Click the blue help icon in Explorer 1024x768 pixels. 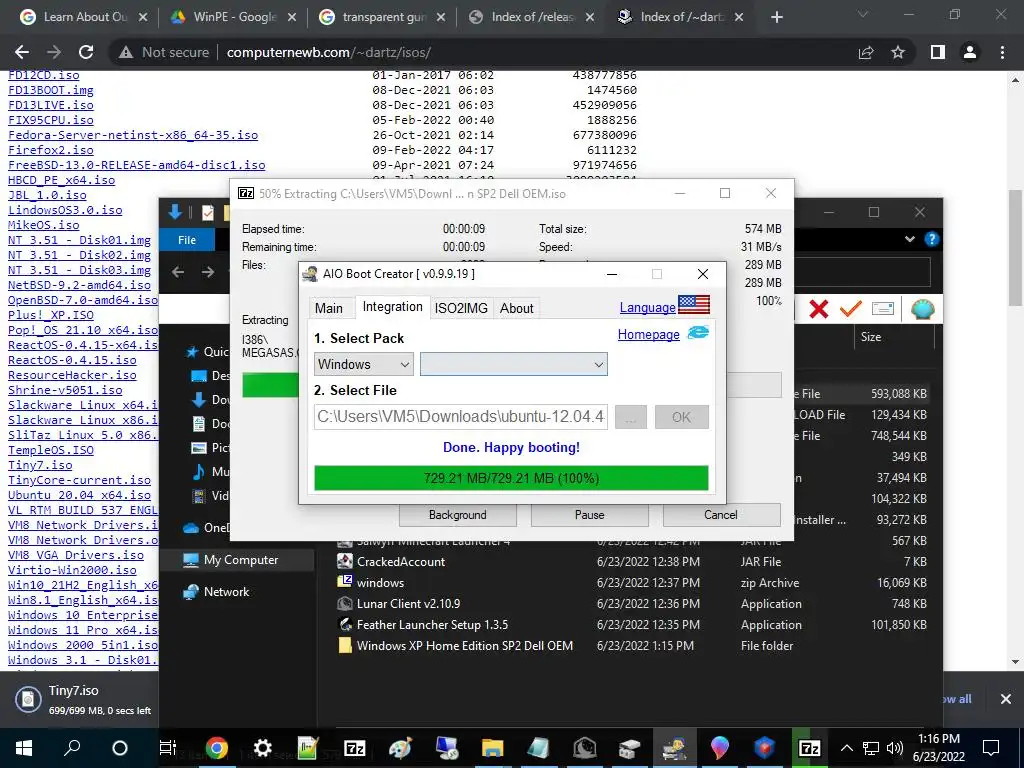point(932,240)
